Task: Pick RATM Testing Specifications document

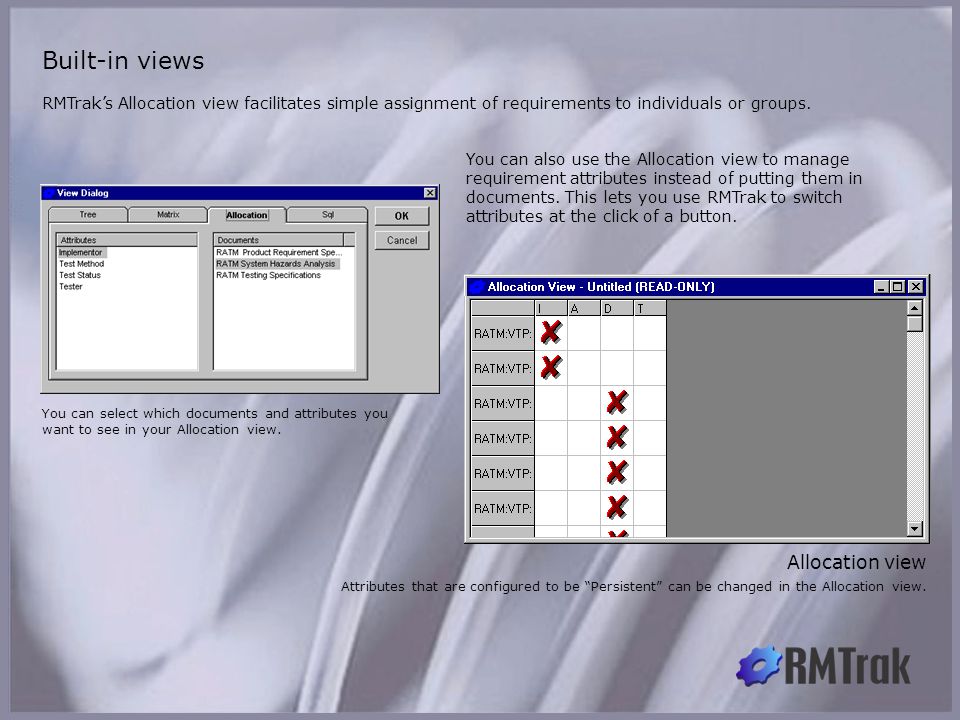Action: pos(268,276)
